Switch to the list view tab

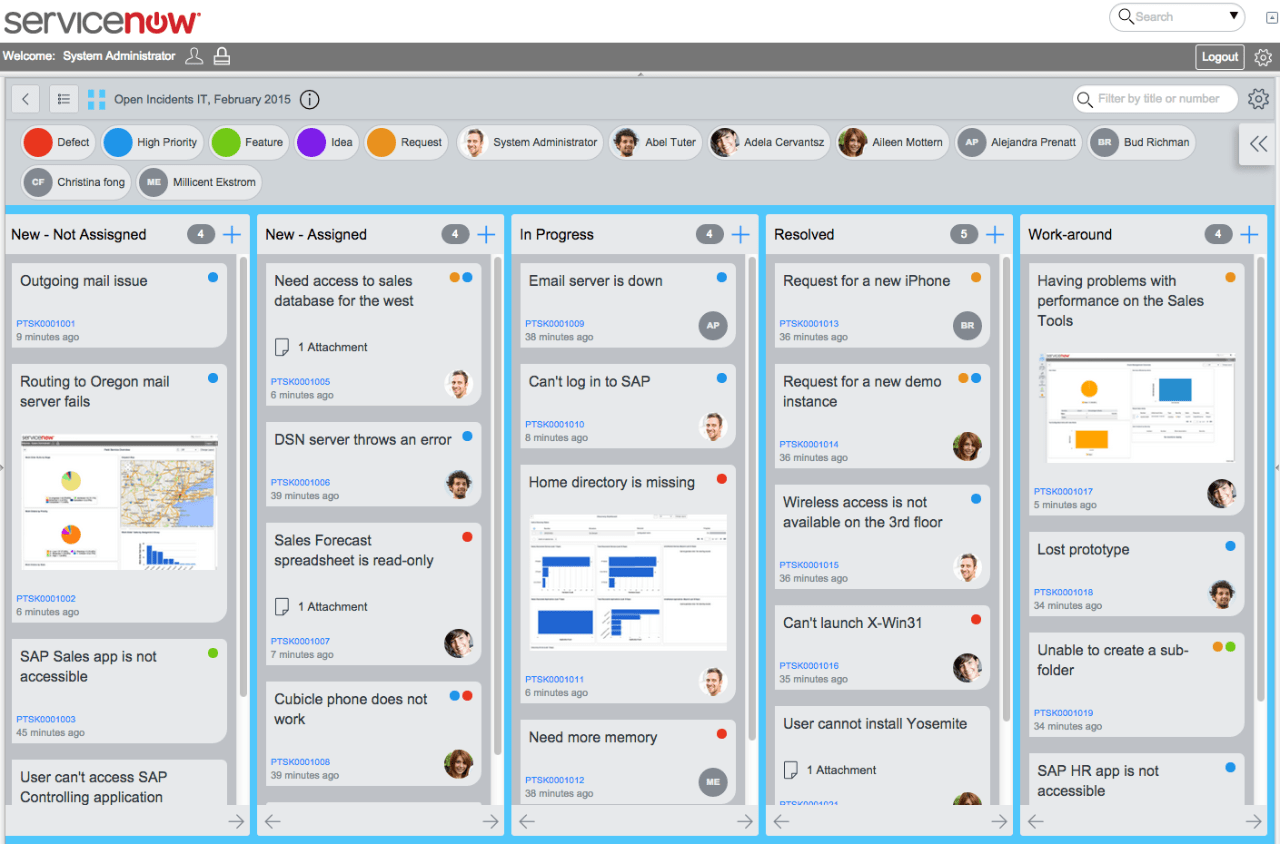[63, 99]
